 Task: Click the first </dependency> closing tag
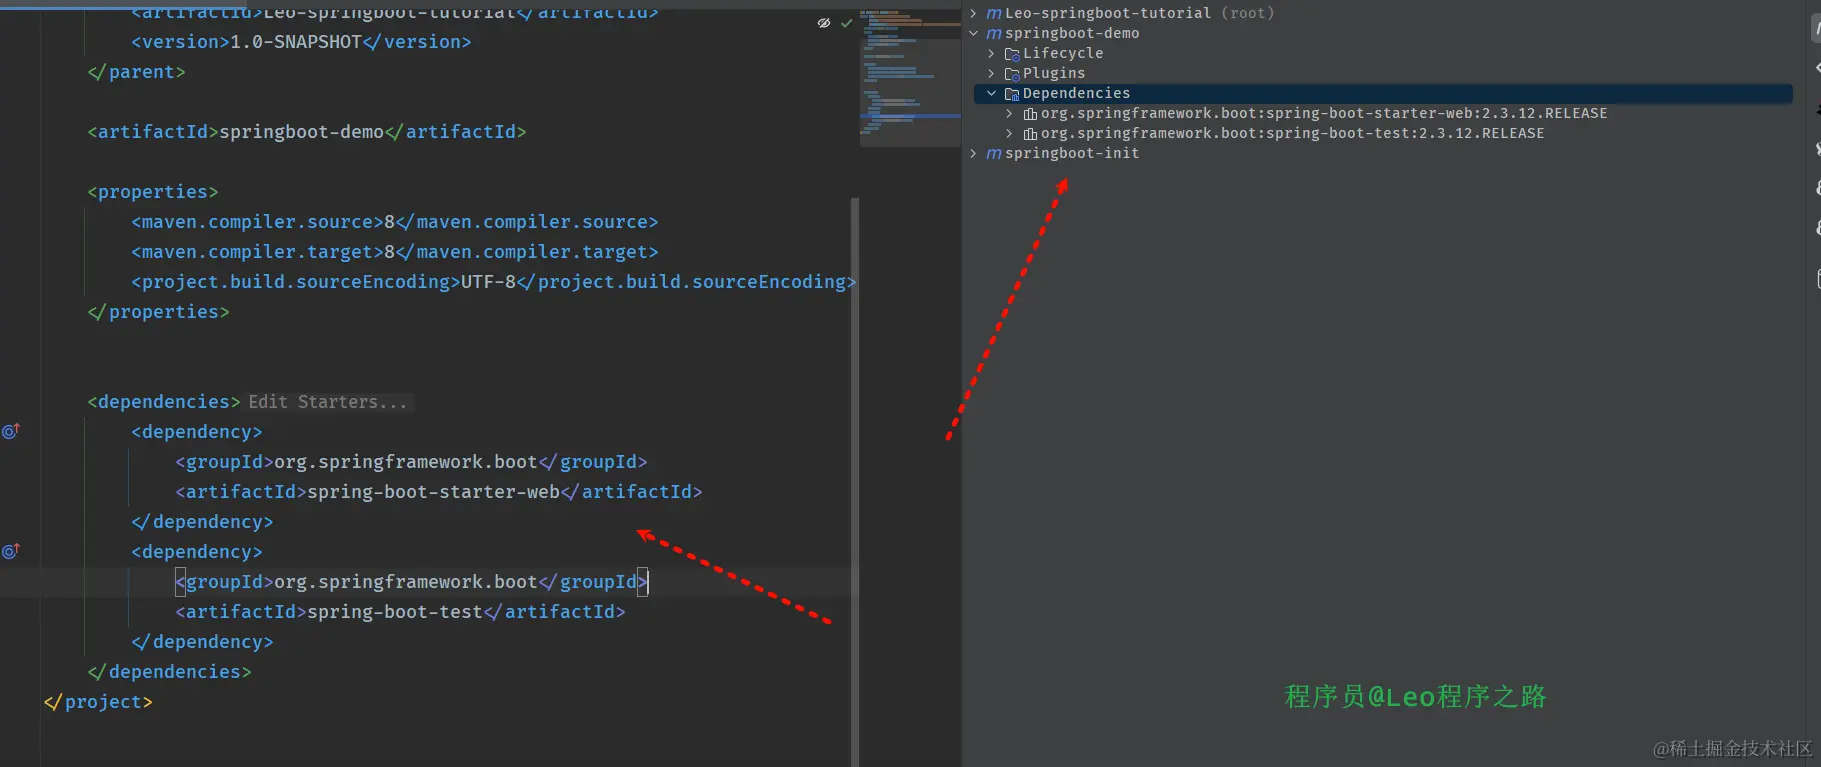click(x=202, y=522)
